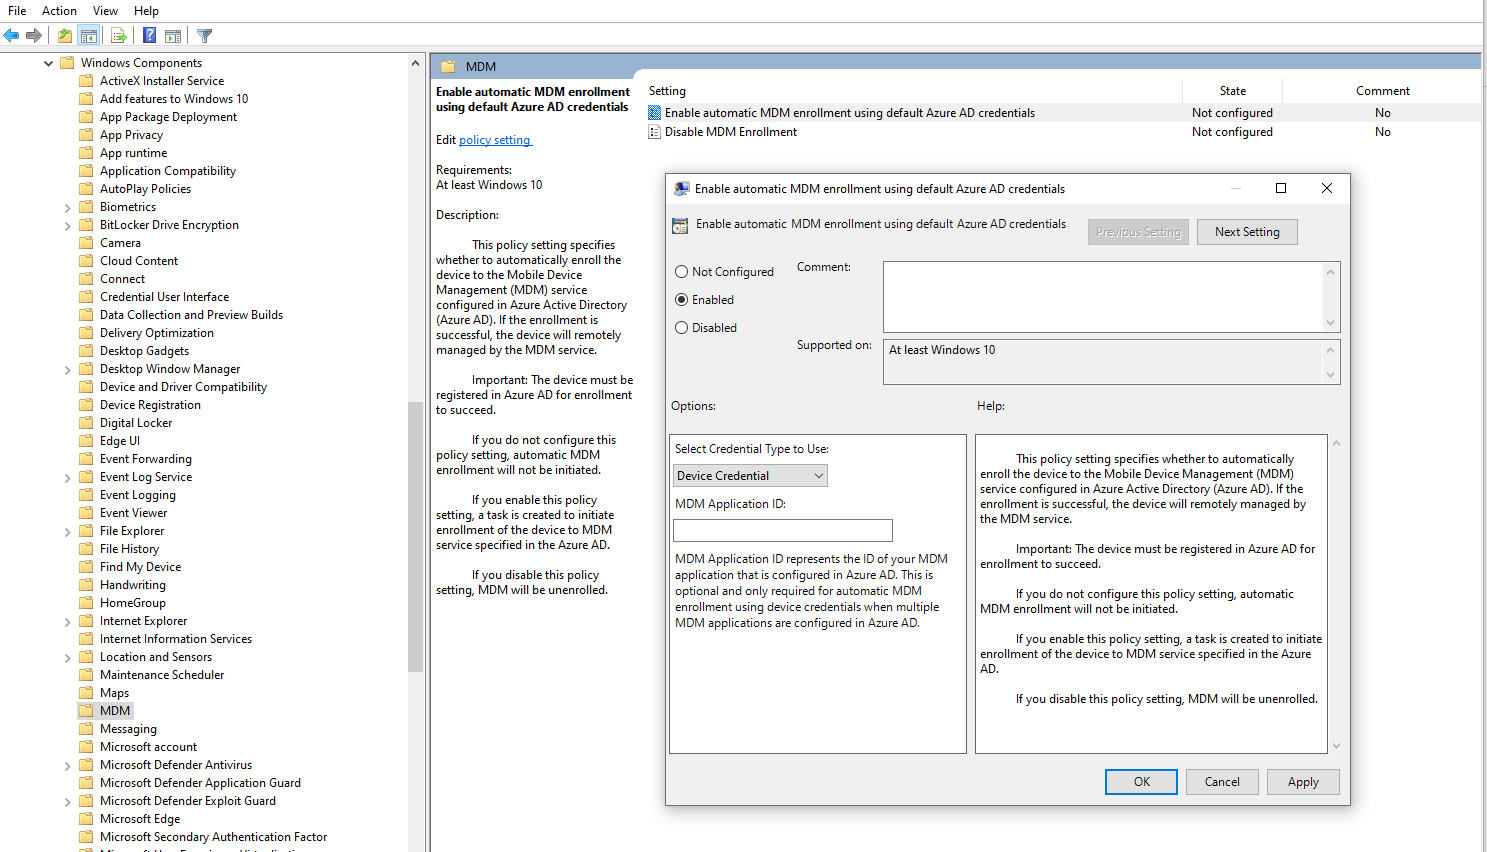Open the Action menu
Viewport: 1487px width, 852px height.
[x=59, y=11]
